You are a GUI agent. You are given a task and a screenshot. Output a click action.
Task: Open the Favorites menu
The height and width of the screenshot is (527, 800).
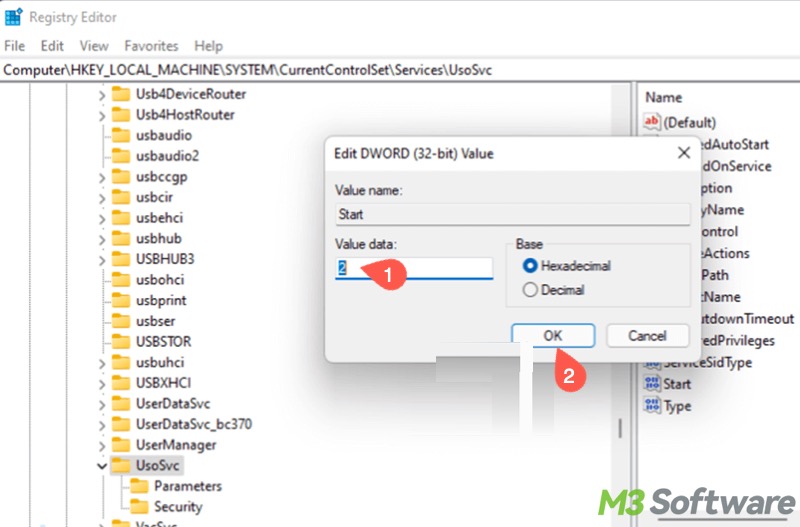(x=151, y=46)
